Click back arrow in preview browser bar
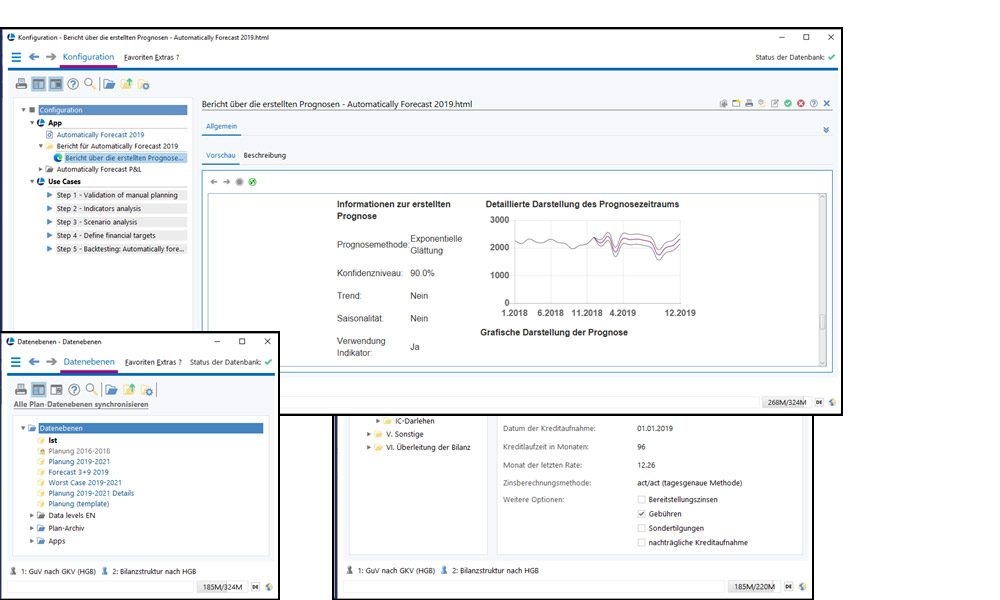Image resolution: width=1000 pixels, height=600 pixels. click(214, 182)
